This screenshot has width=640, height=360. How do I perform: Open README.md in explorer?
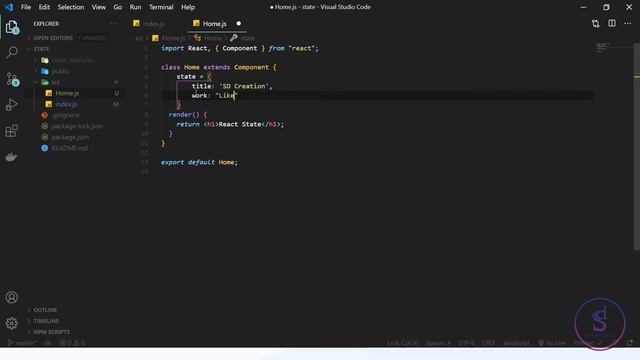point(69,148)
